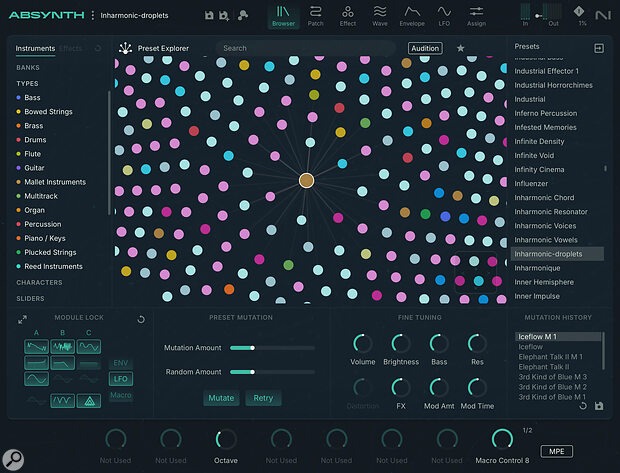Click the Mod Time knob
The image size is (620, 473).
click(477, 387)
